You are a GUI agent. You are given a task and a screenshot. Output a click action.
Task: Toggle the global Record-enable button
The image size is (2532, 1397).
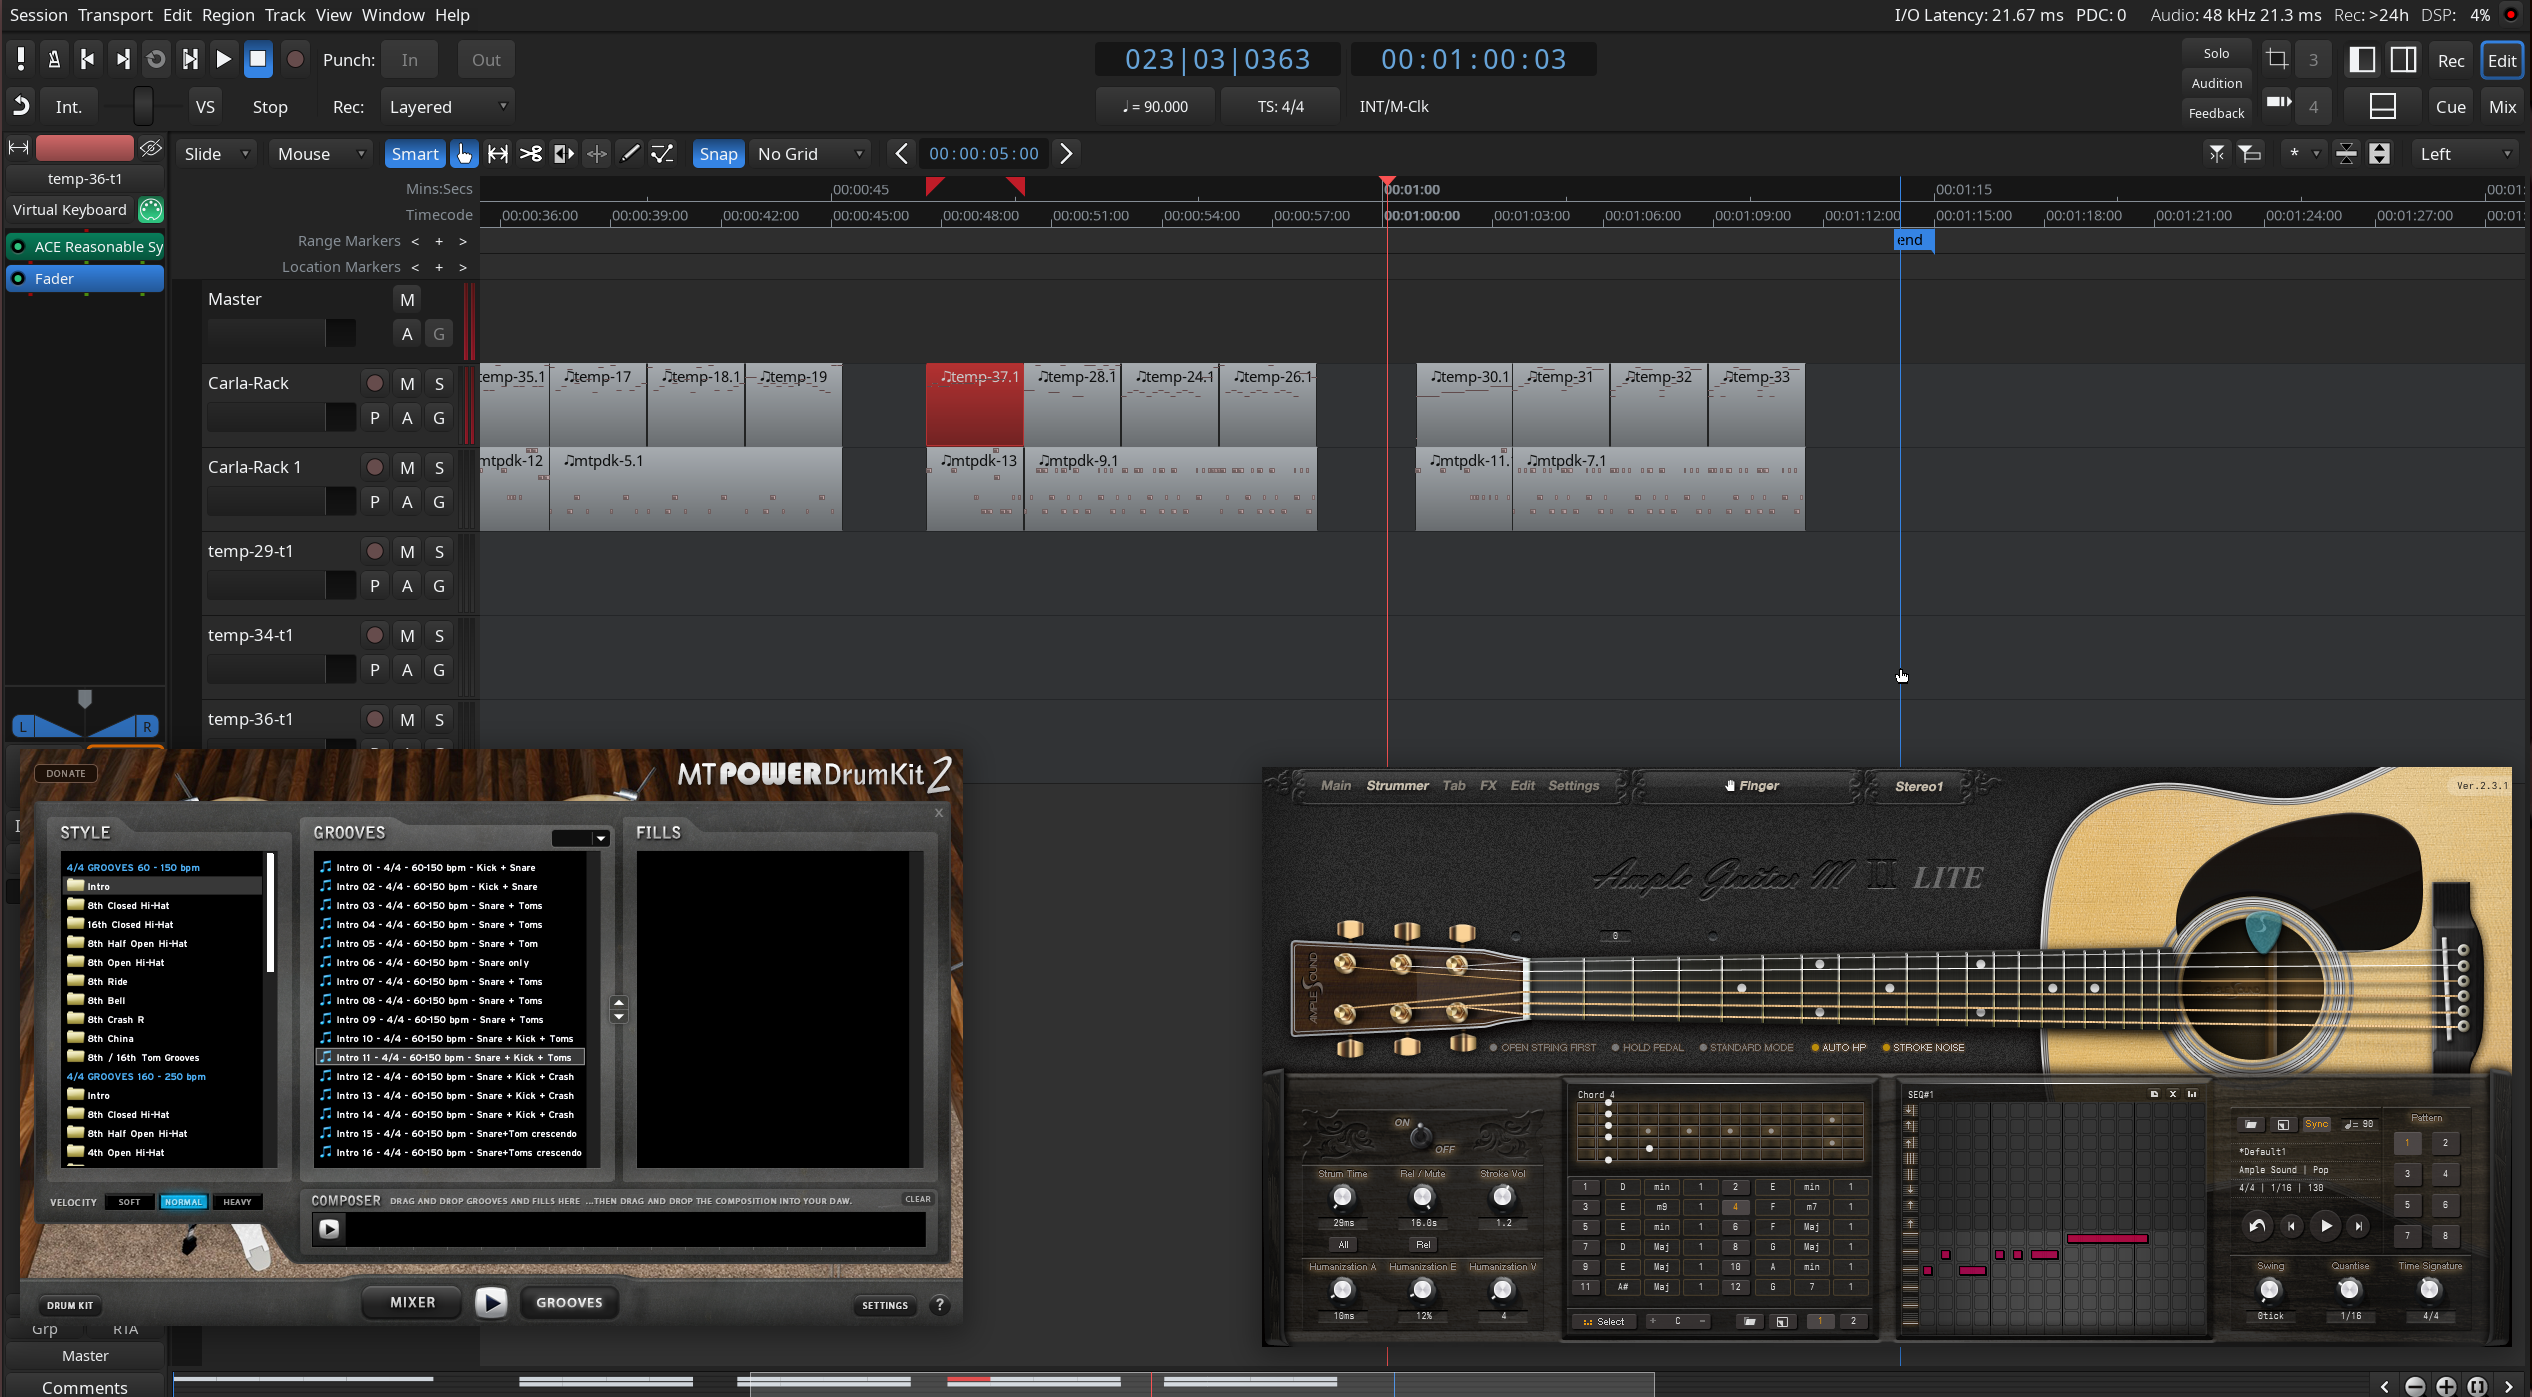pyautogui.click(x=295, y=60)
